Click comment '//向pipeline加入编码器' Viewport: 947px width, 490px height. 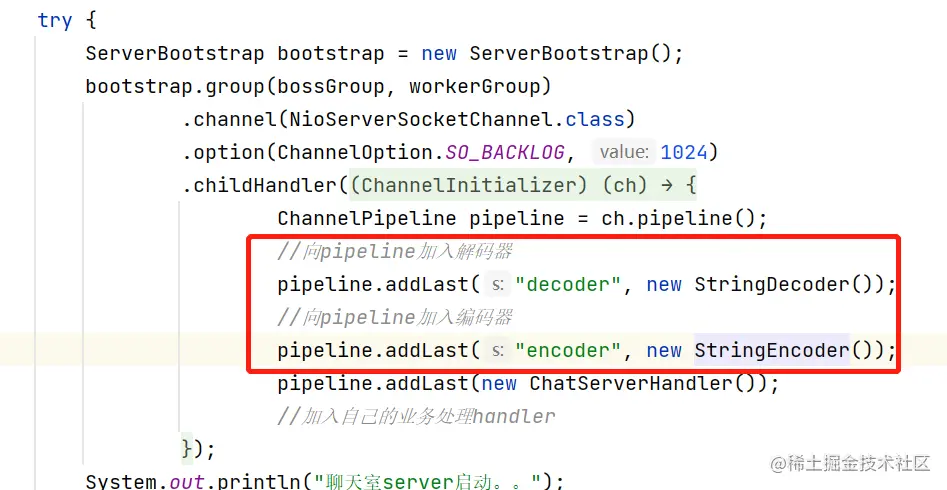point(395,317)
